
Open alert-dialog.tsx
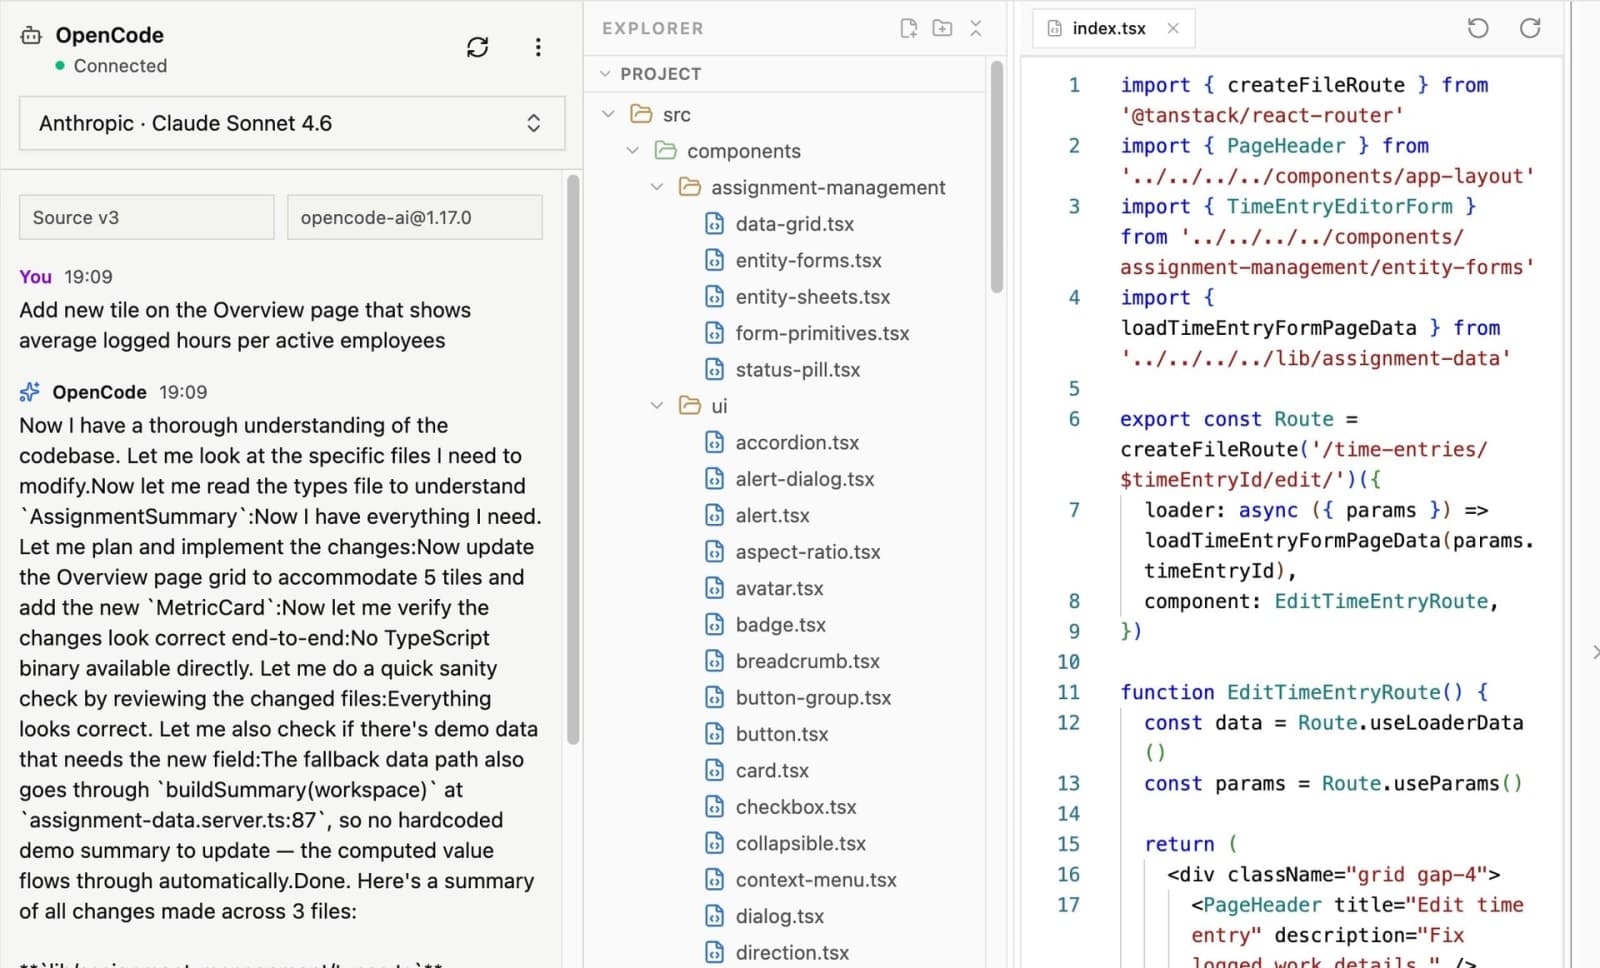[804, 478]
